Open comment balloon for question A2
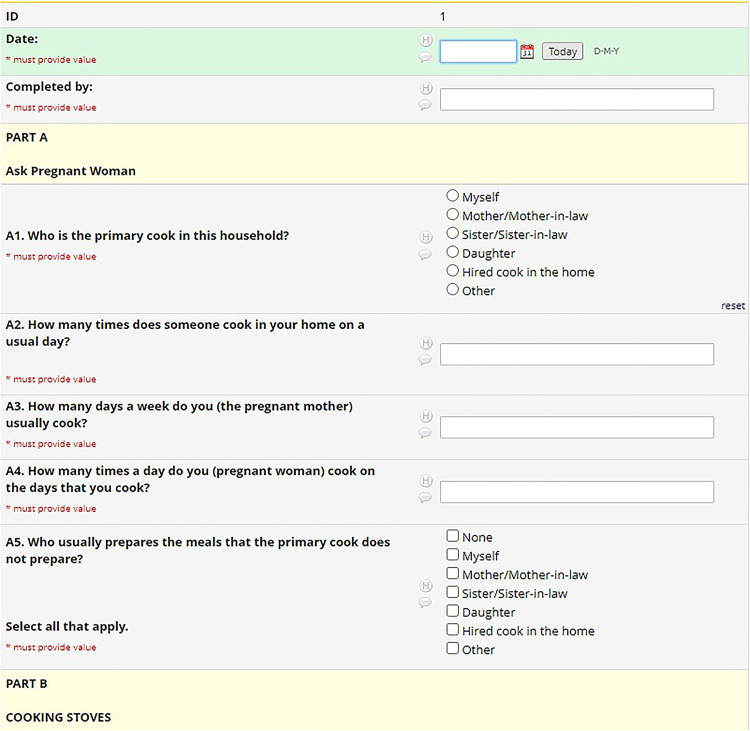The height and width of the screenshot is (731, 750). 425,359
